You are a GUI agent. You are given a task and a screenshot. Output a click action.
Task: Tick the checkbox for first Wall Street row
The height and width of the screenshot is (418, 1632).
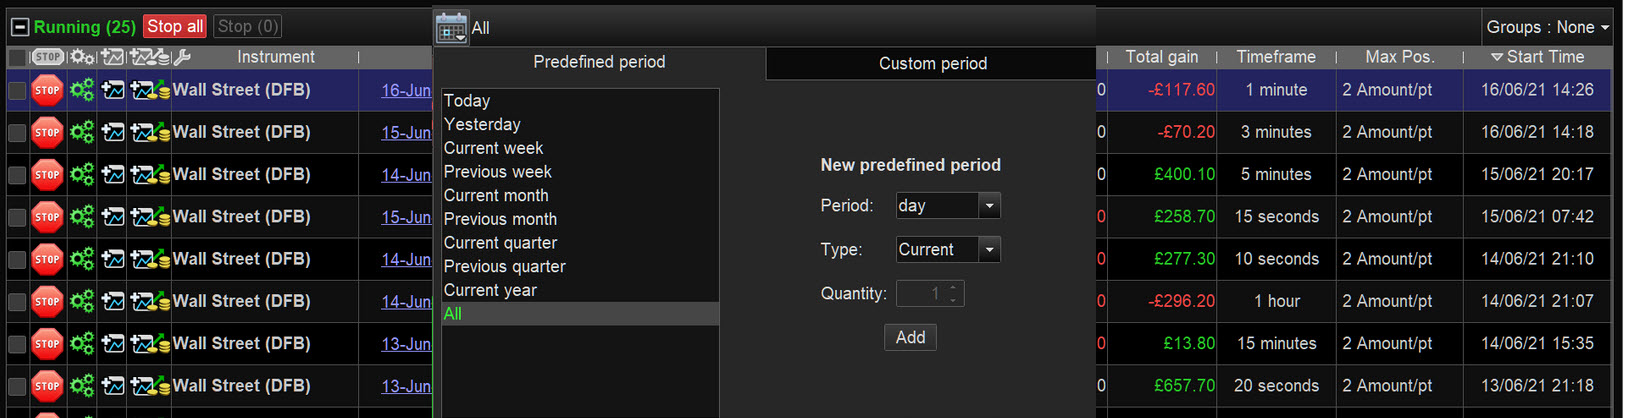pyautogui.click(x=17, y=90)
